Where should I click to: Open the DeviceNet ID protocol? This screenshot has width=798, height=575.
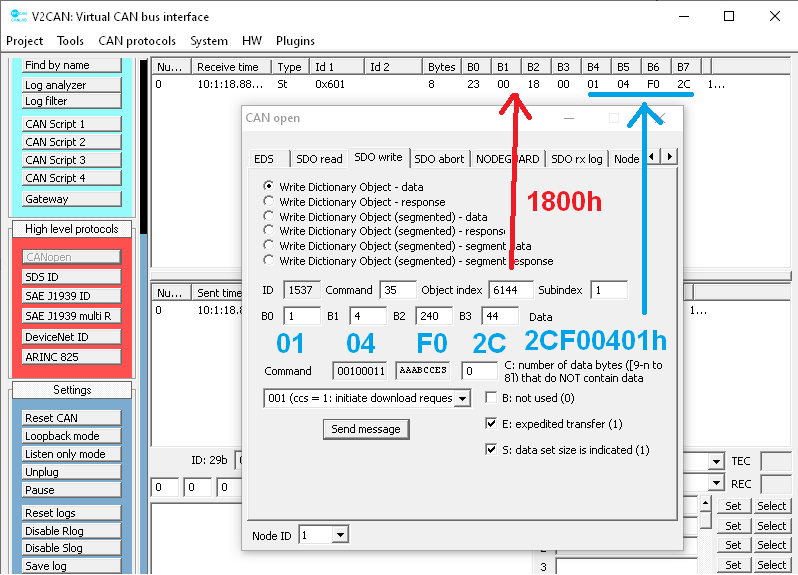click(71, 337)
